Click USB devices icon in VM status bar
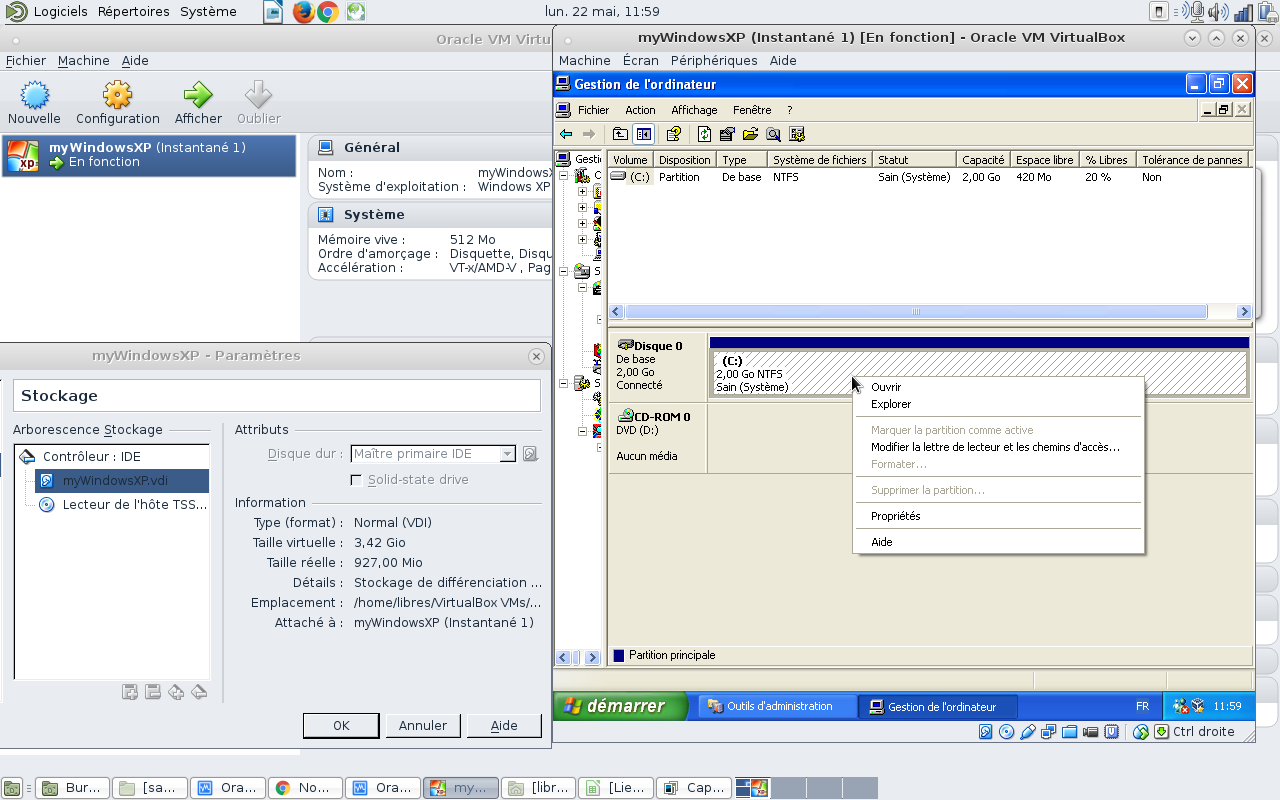 pyautogui.click(x=1027, y=732)
